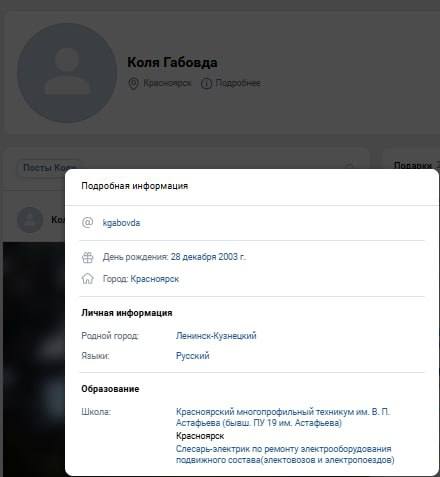The height and width of the screenshot is (477, 440).
Task: Click the Русский language link
Action: [x=193, y=356]
